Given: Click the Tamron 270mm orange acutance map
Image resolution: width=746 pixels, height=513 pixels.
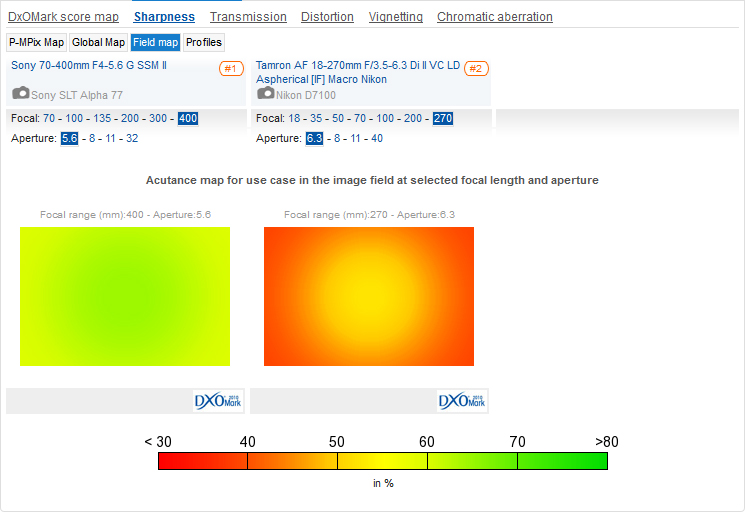Looking at the screenshot, I should click(x=369, y=296).
